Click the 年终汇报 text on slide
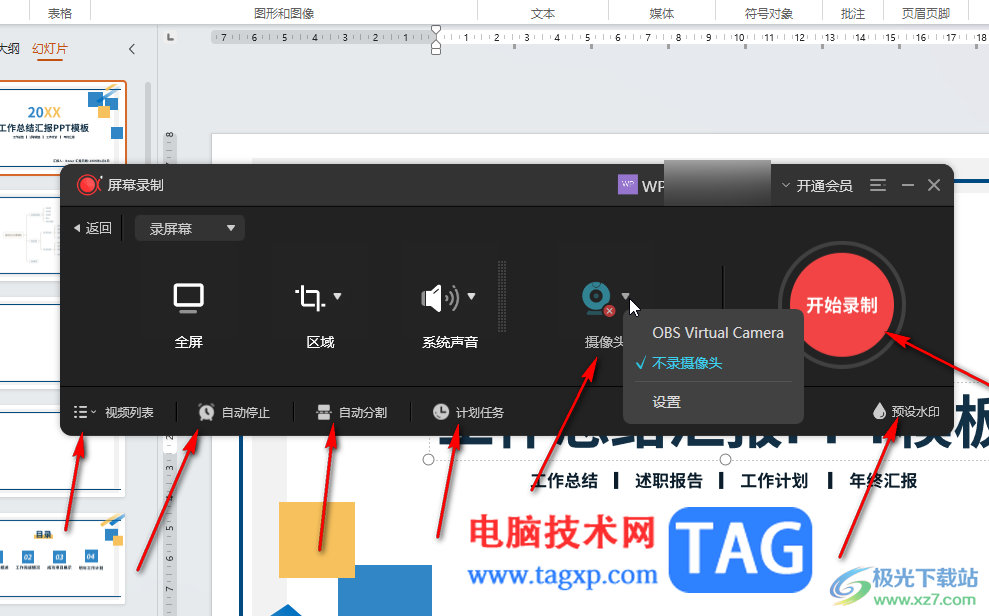The image size is (989, 616). (883, 481)
